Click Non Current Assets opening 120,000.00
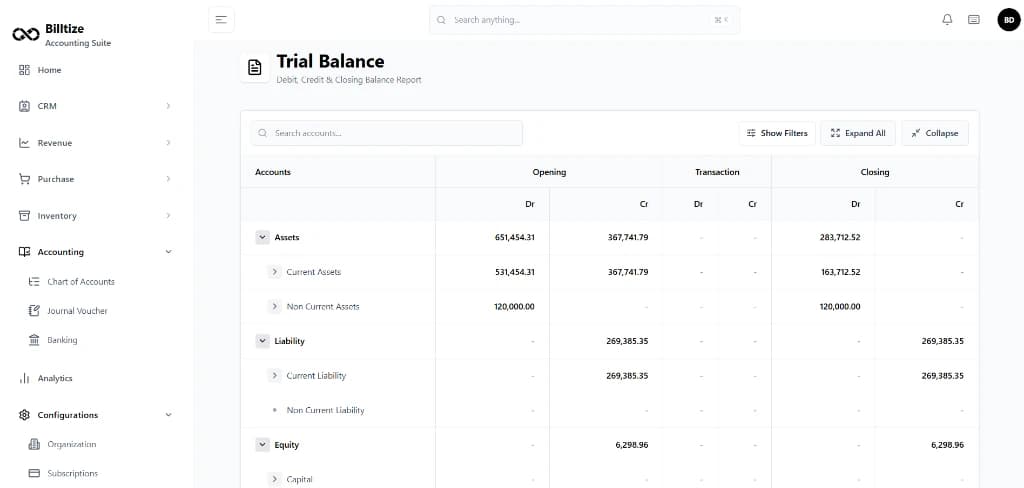 click(x=515, y=306)
